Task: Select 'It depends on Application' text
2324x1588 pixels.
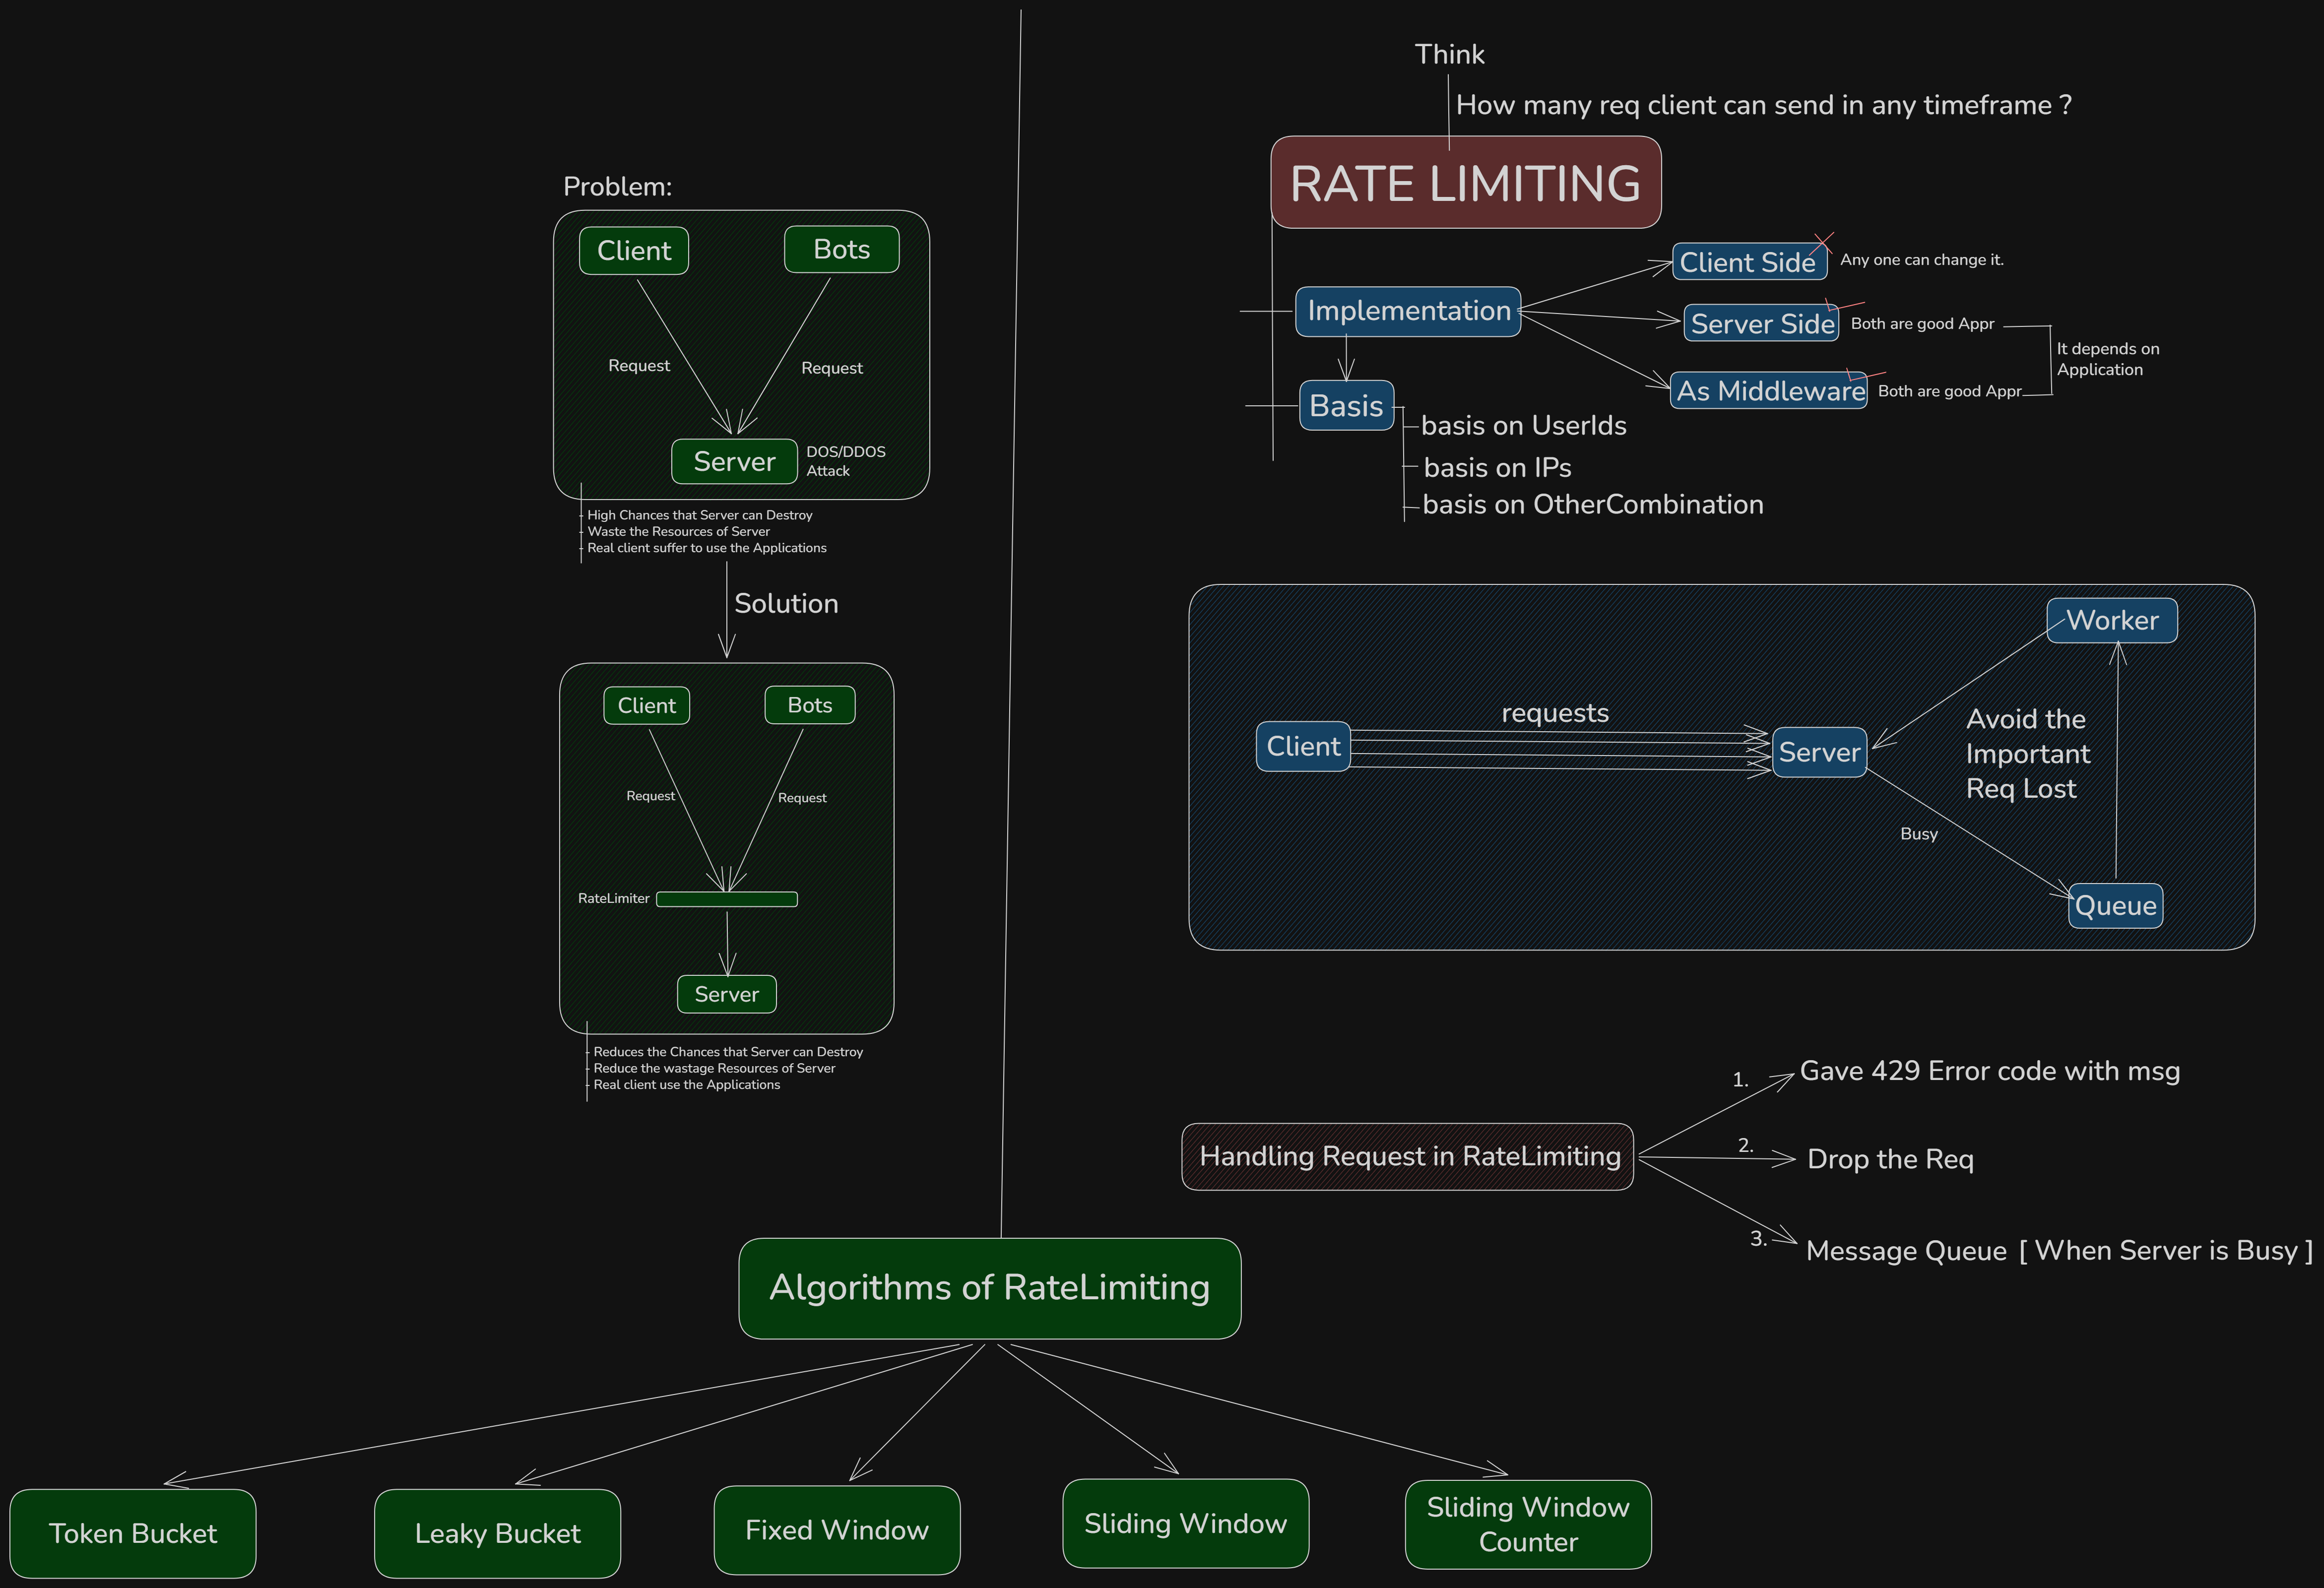Action: (2108, 359)
